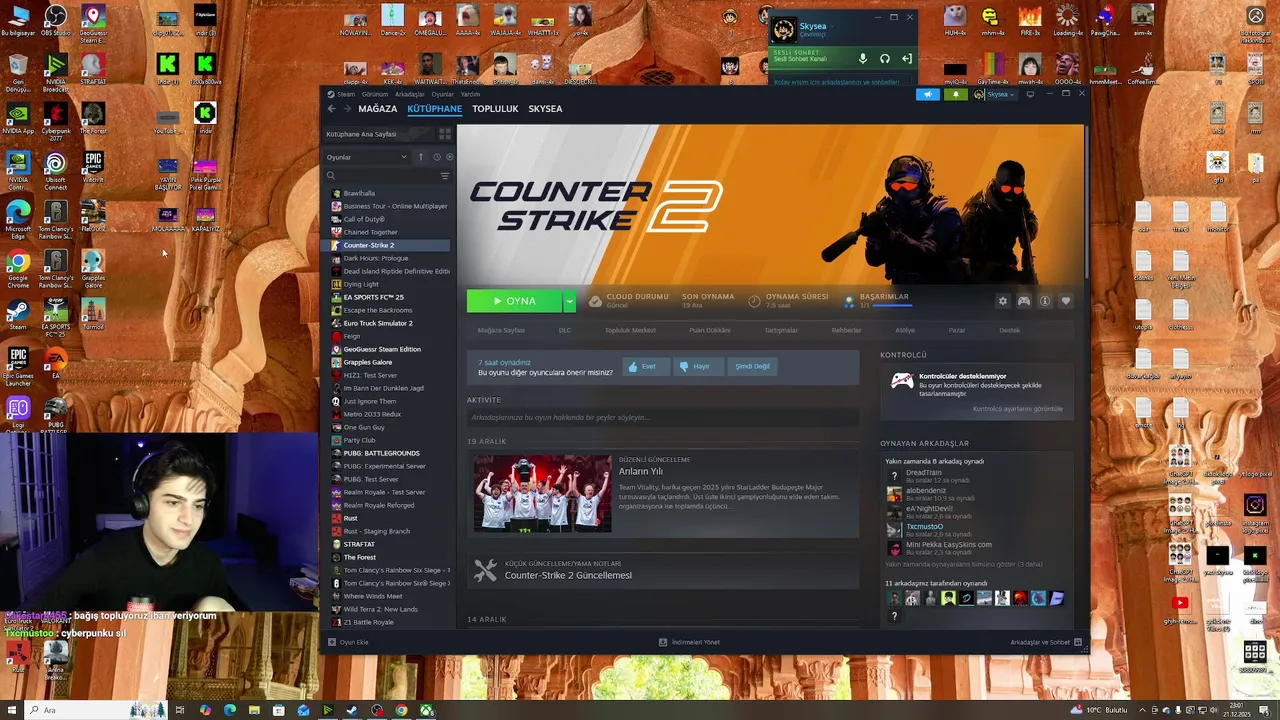Open the Skysea account dropdown
This screenshot has height=720, width=1280.
coord(994,94)
